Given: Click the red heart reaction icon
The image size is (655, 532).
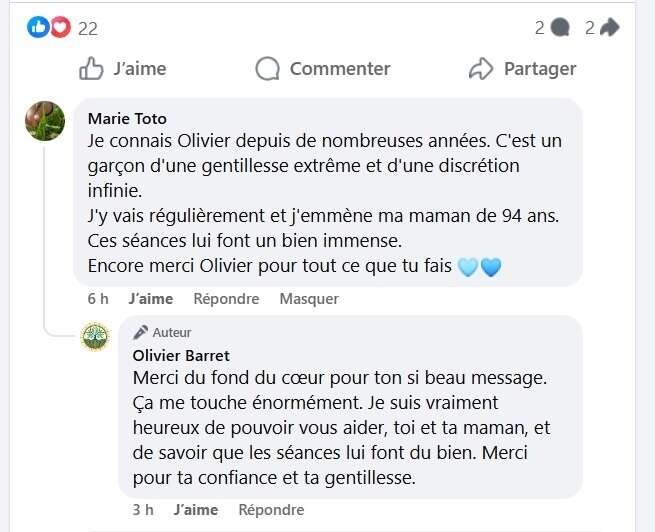Looking at the screenshot, I should [60, 28].
